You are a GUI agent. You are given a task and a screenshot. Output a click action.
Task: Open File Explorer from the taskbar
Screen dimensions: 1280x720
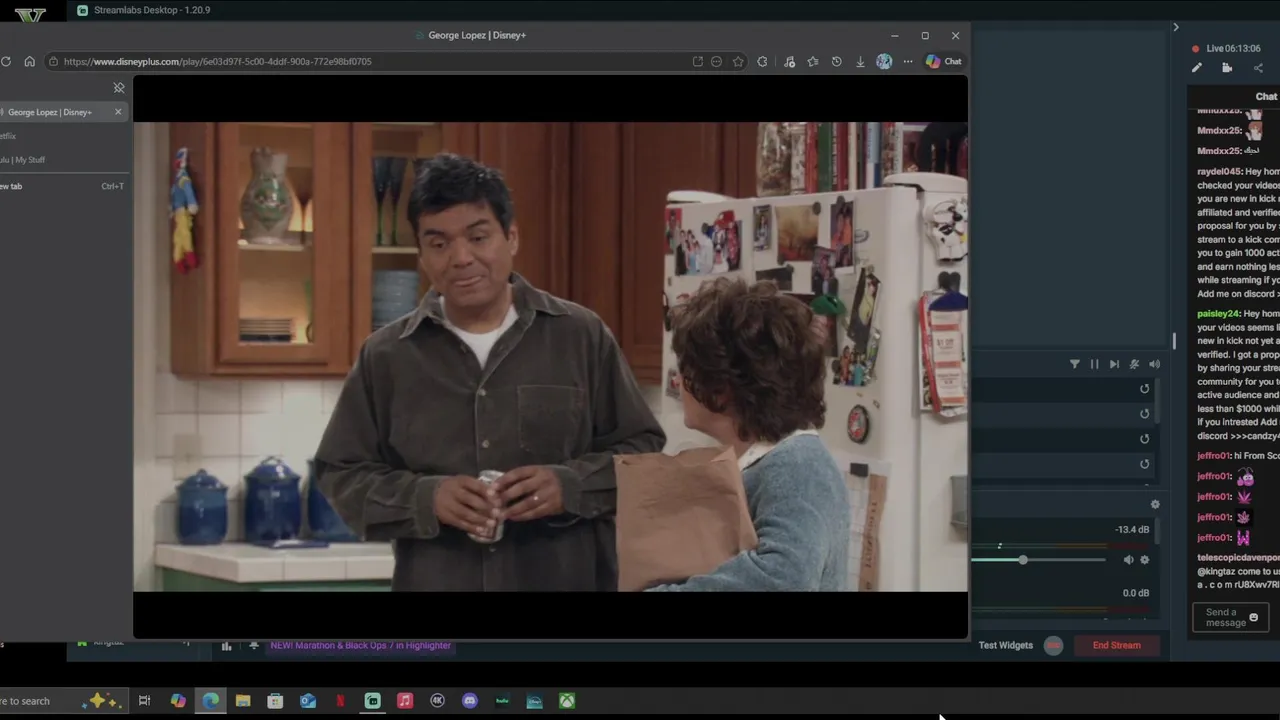[x=243, y=701]
